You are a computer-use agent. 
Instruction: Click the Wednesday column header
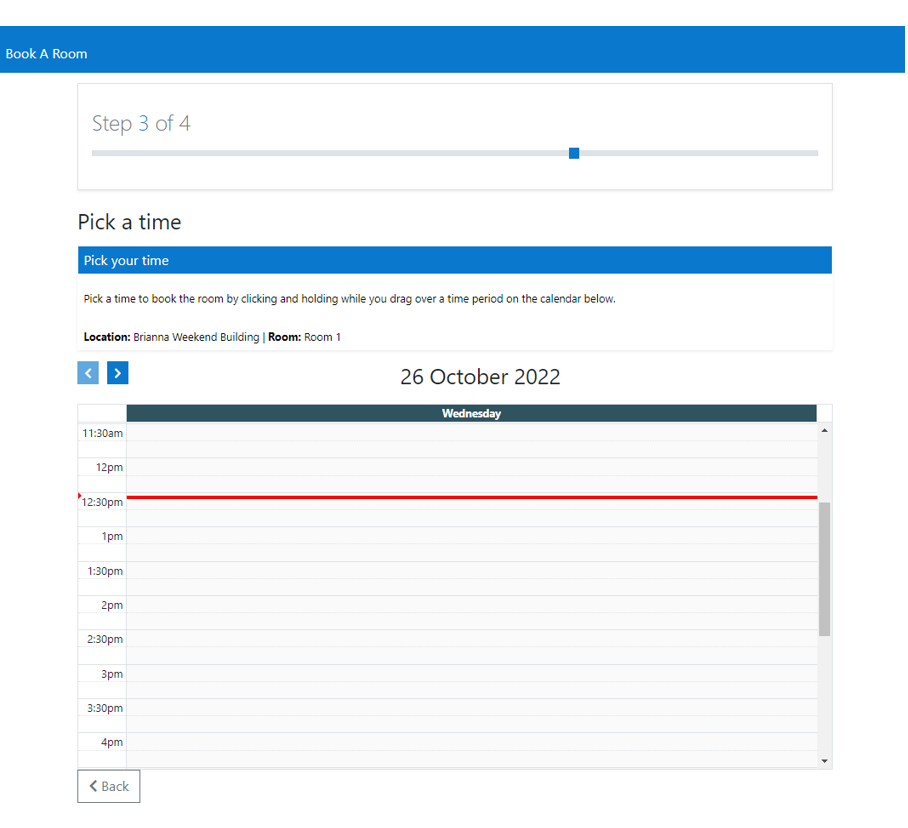pos(471,414)
